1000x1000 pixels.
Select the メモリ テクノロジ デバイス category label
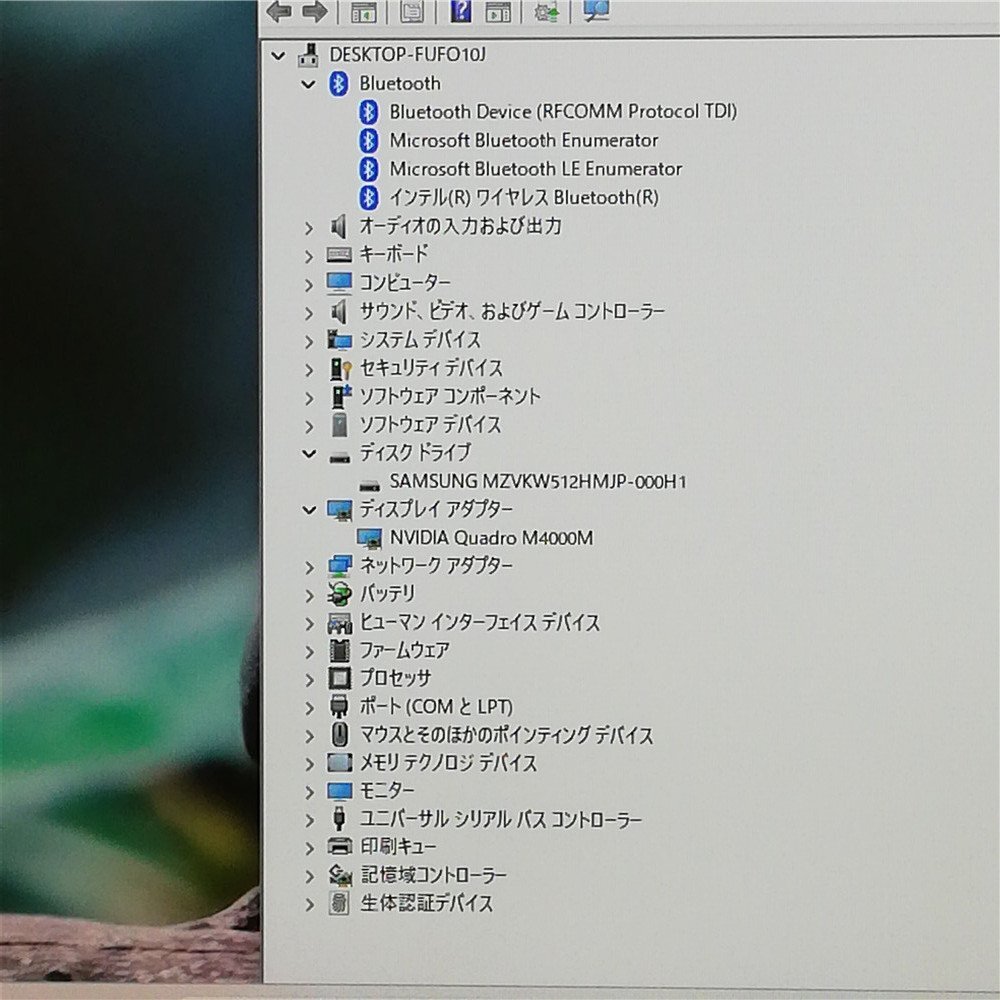448,762
